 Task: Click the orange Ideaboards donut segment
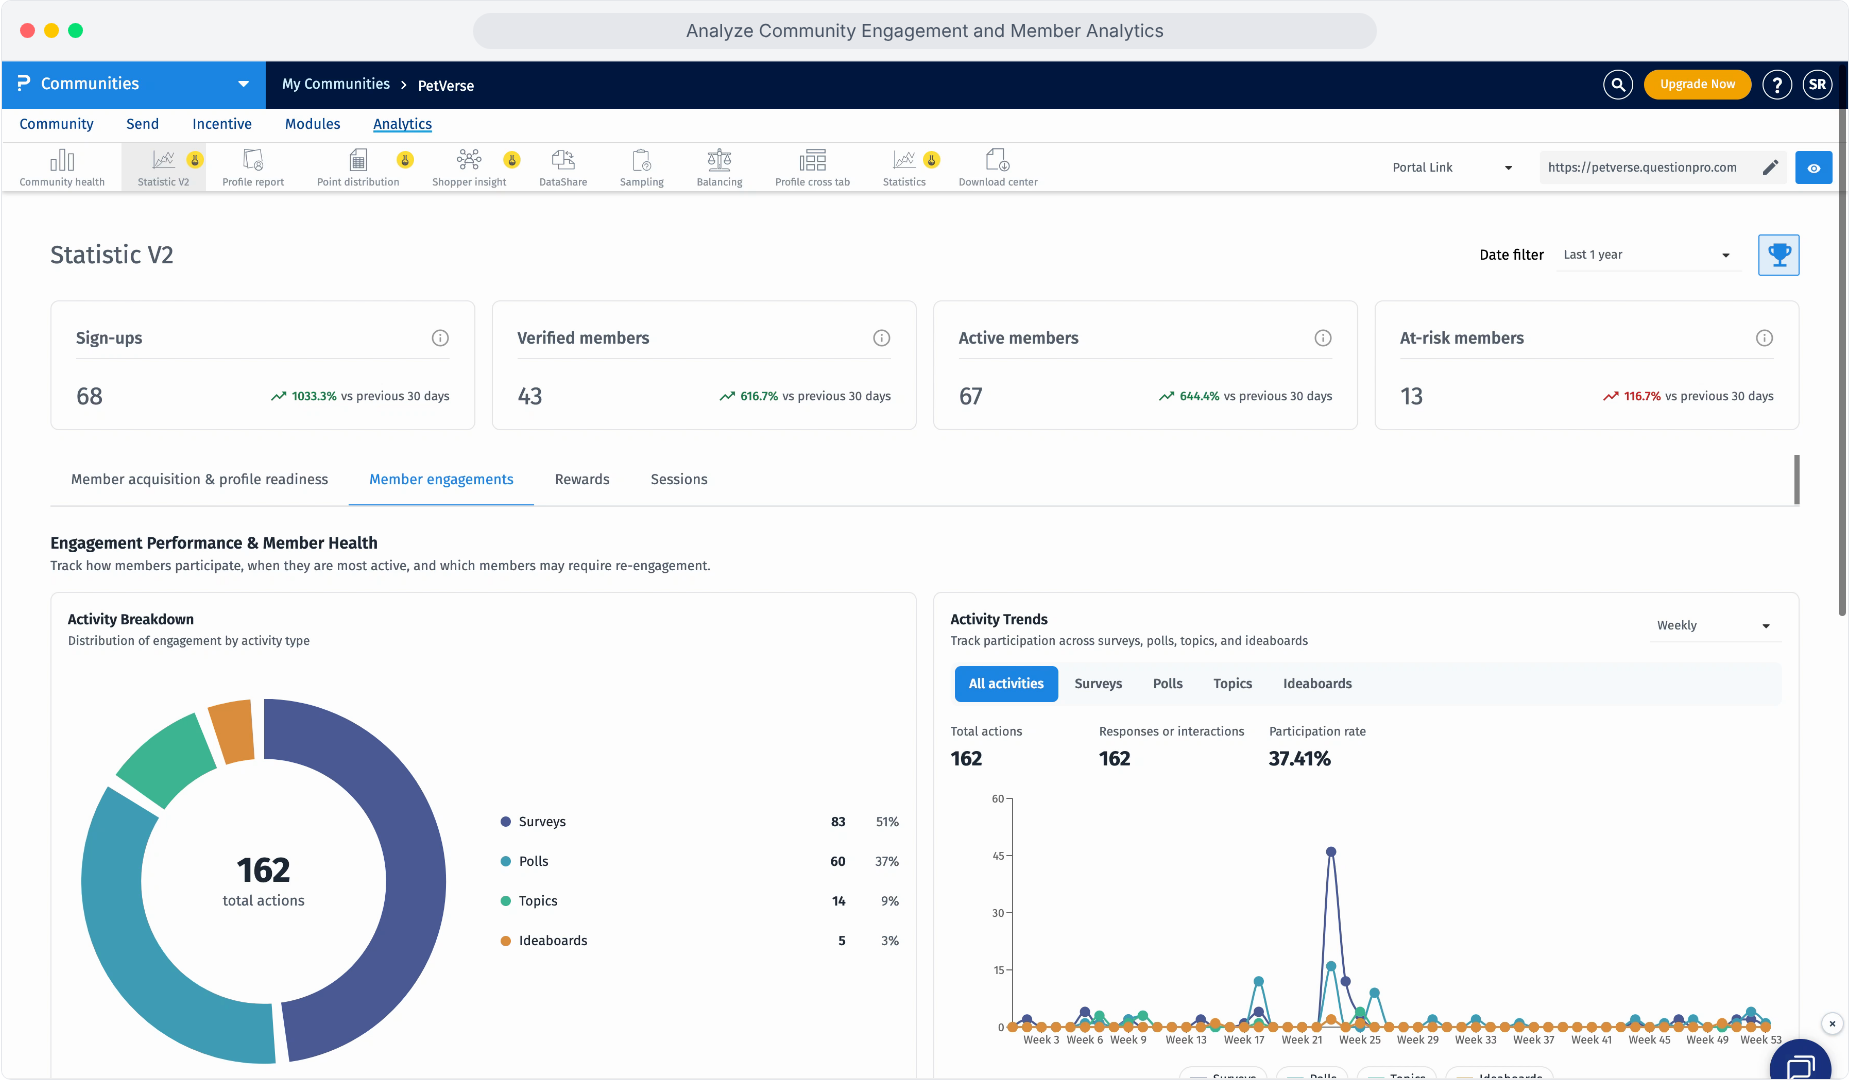coord(232,731)
